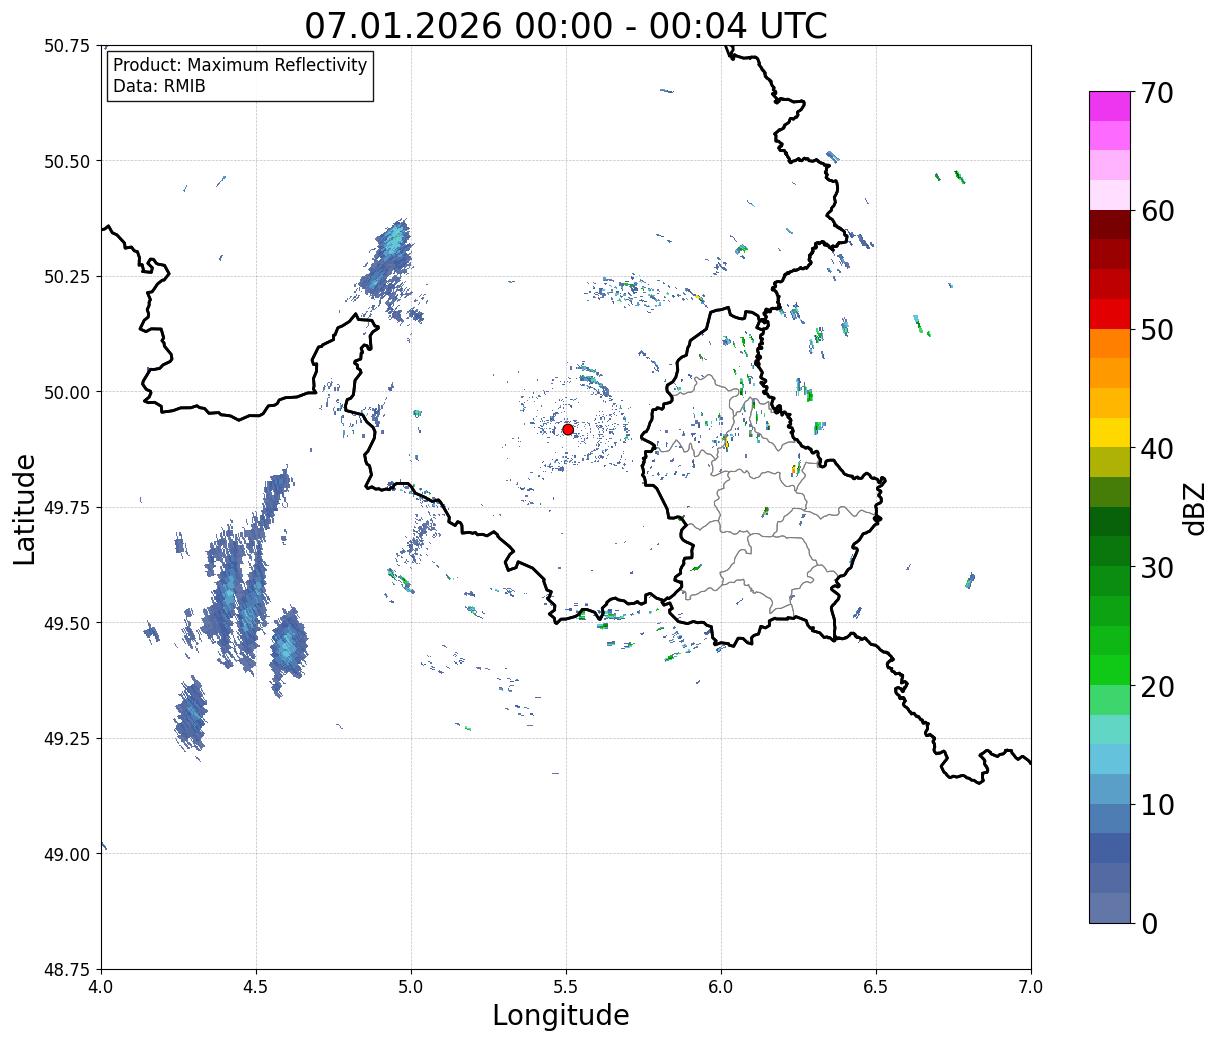
Task: Click the longitude tick label 4.5
Action: [256, 987]
